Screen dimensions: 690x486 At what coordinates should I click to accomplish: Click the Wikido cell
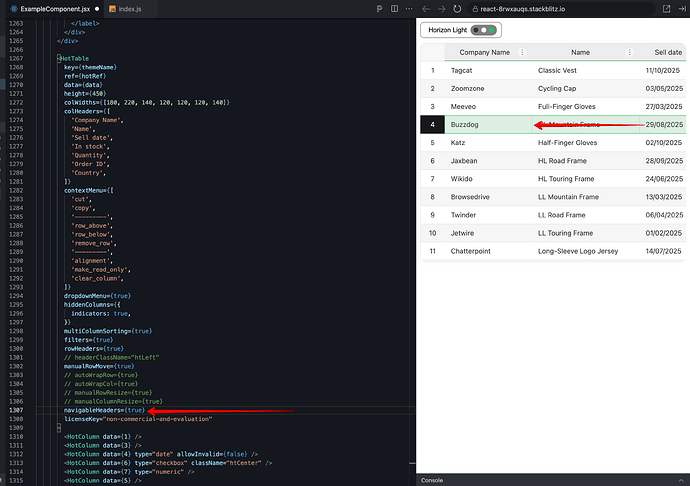click(x=488, y=179)
